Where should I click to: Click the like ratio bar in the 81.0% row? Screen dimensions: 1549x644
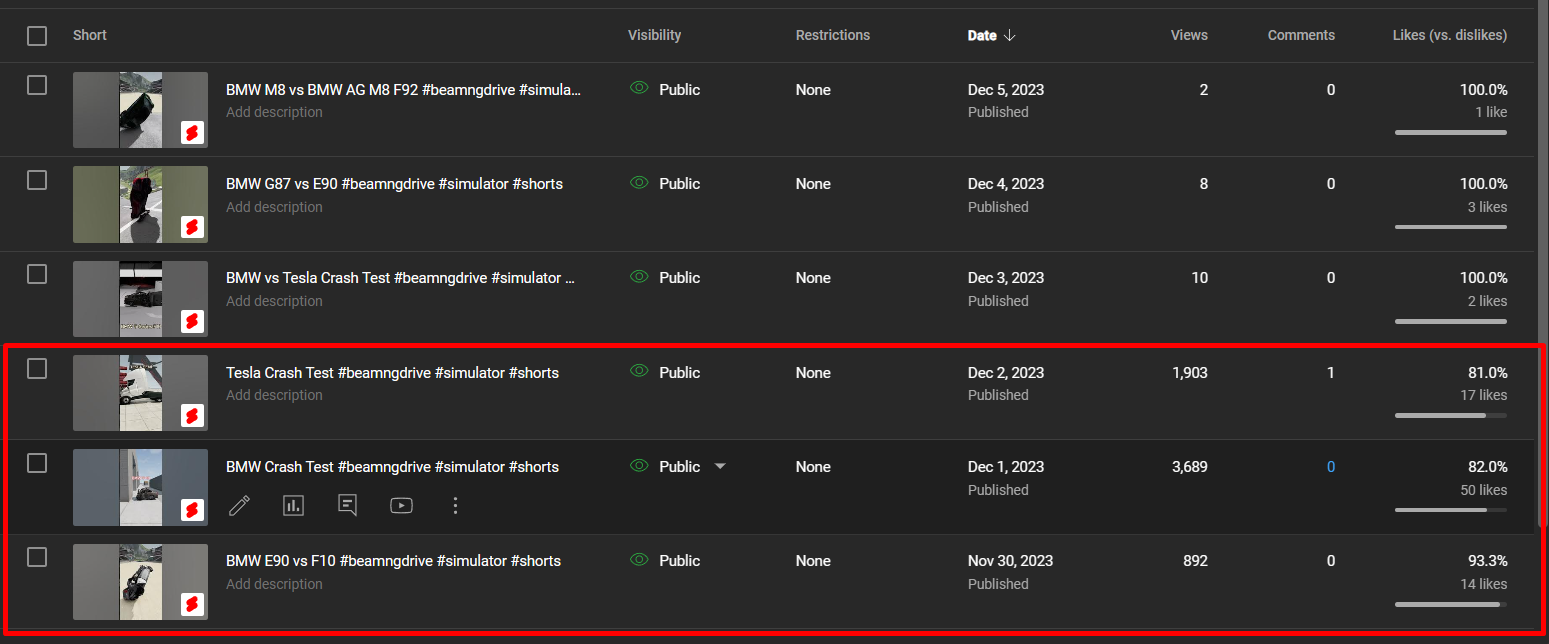click(x=1451, y=415)
